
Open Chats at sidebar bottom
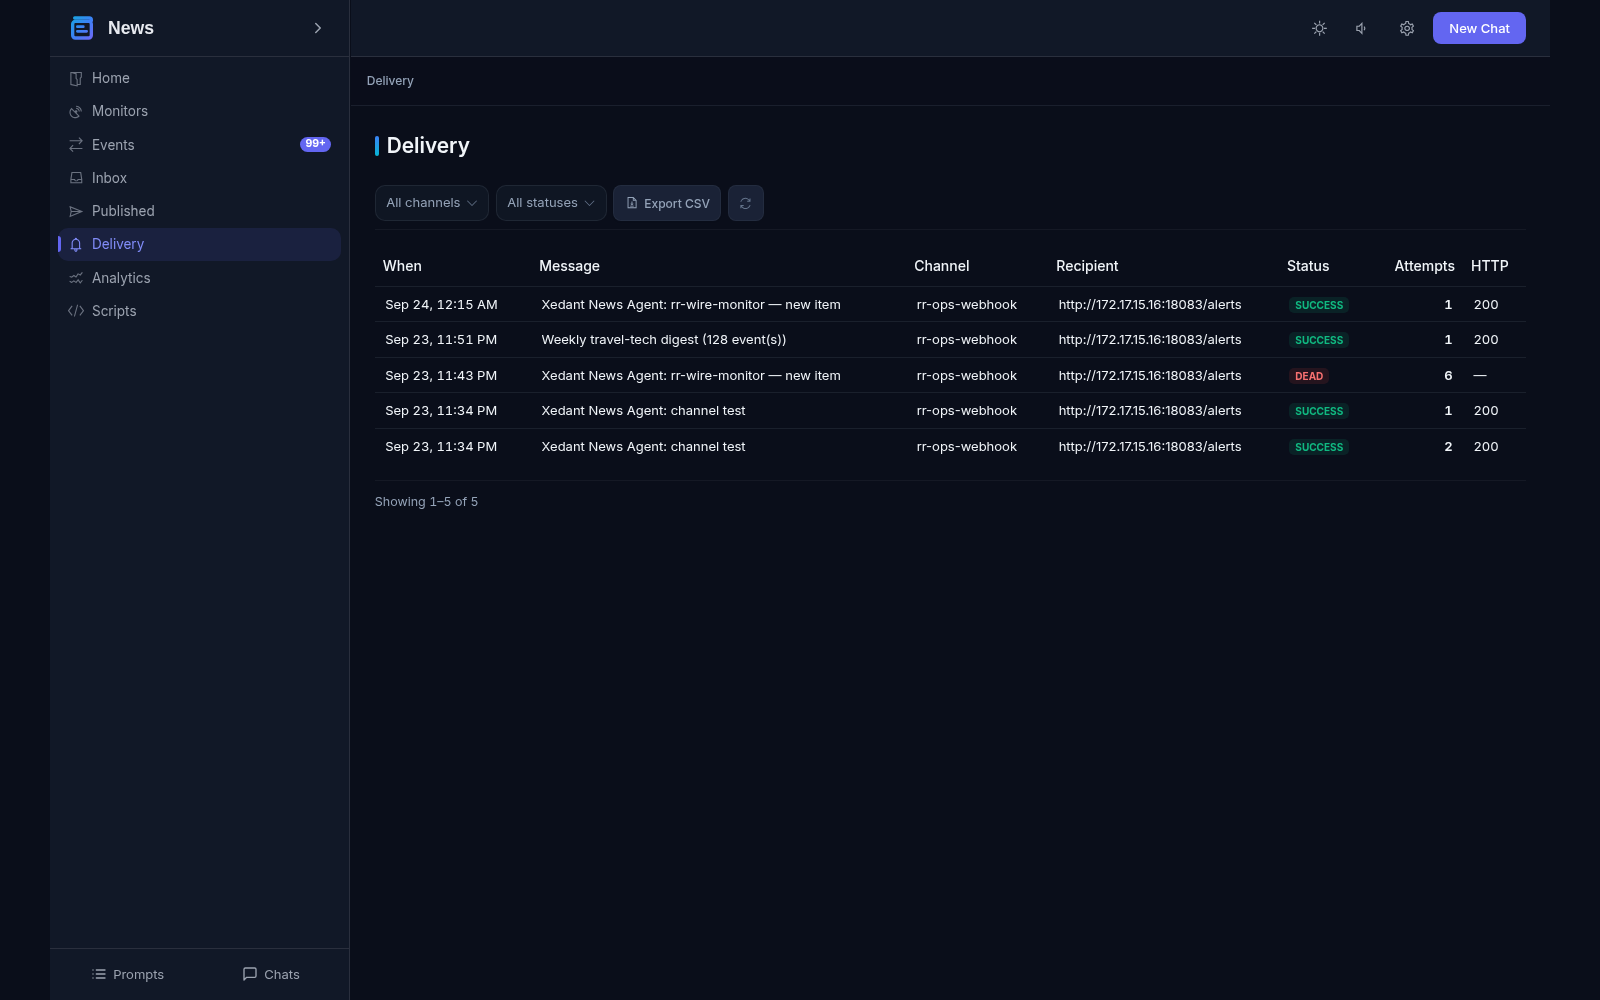point(271,974)
